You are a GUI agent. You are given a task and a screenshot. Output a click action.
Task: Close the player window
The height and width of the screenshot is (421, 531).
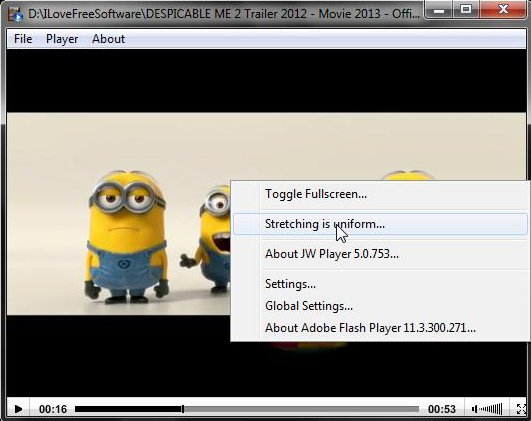(x=503, y=9)
